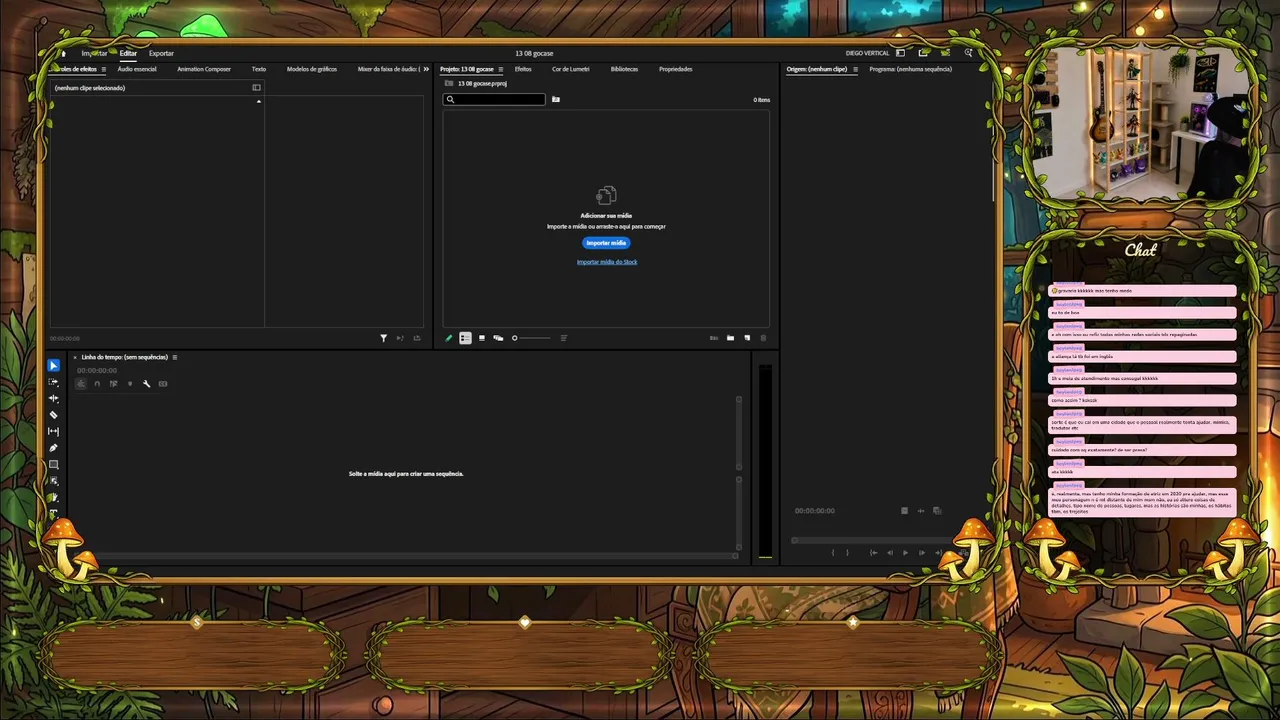1280x720 pixels.
Task: Toggle snap in timeline
Action: pos(97,383)
